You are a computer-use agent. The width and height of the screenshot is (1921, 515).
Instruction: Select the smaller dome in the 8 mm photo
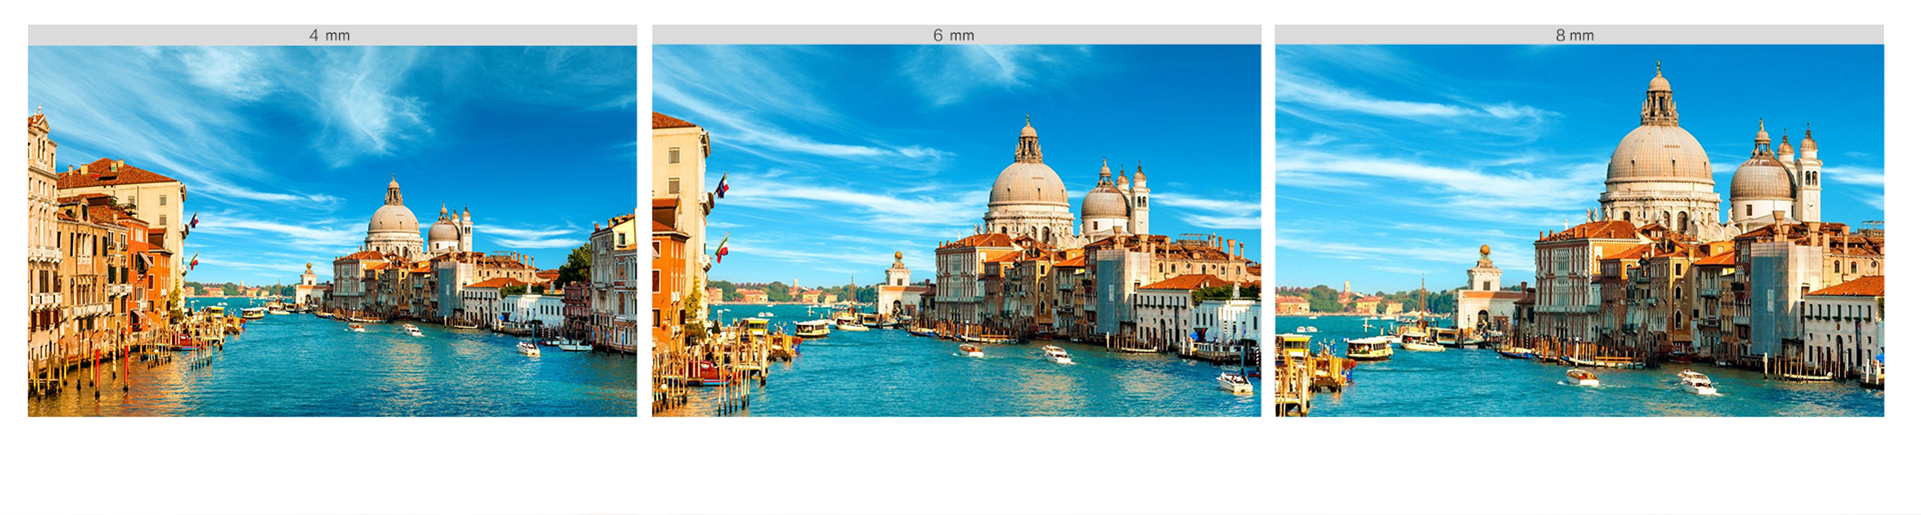tap(1761, 177)
